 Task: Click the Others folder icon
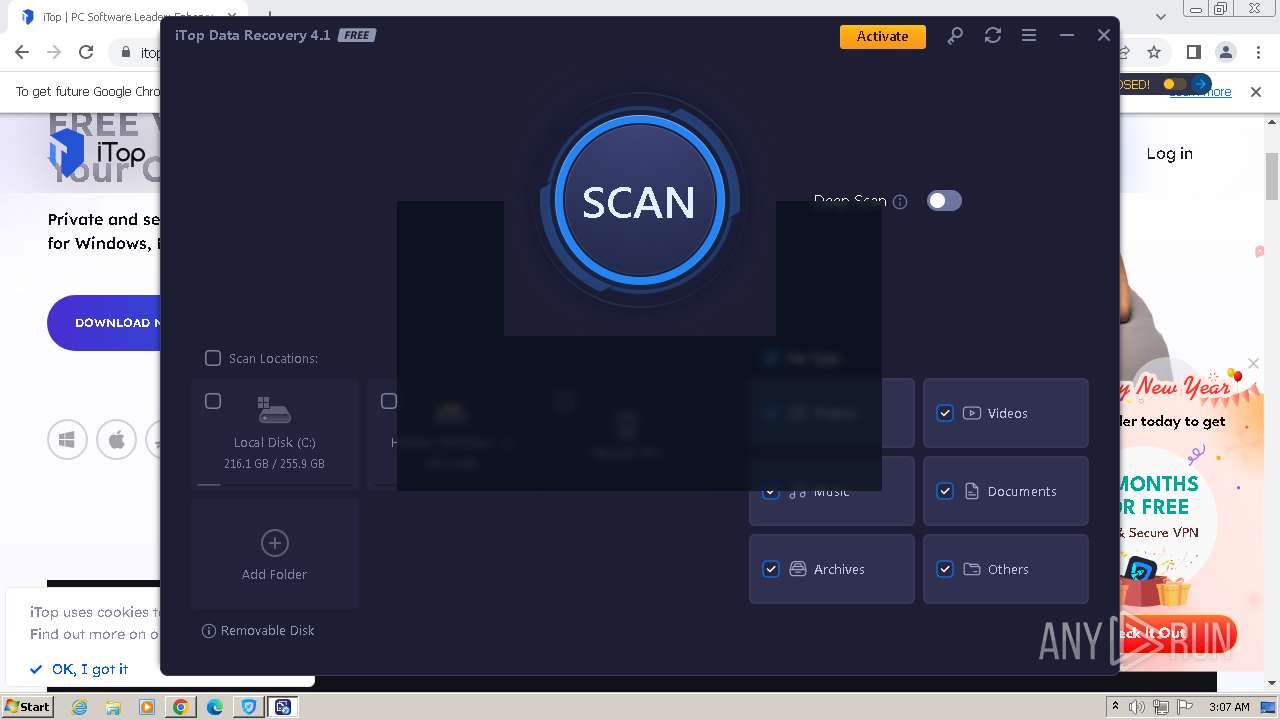[x=972, y=569]
